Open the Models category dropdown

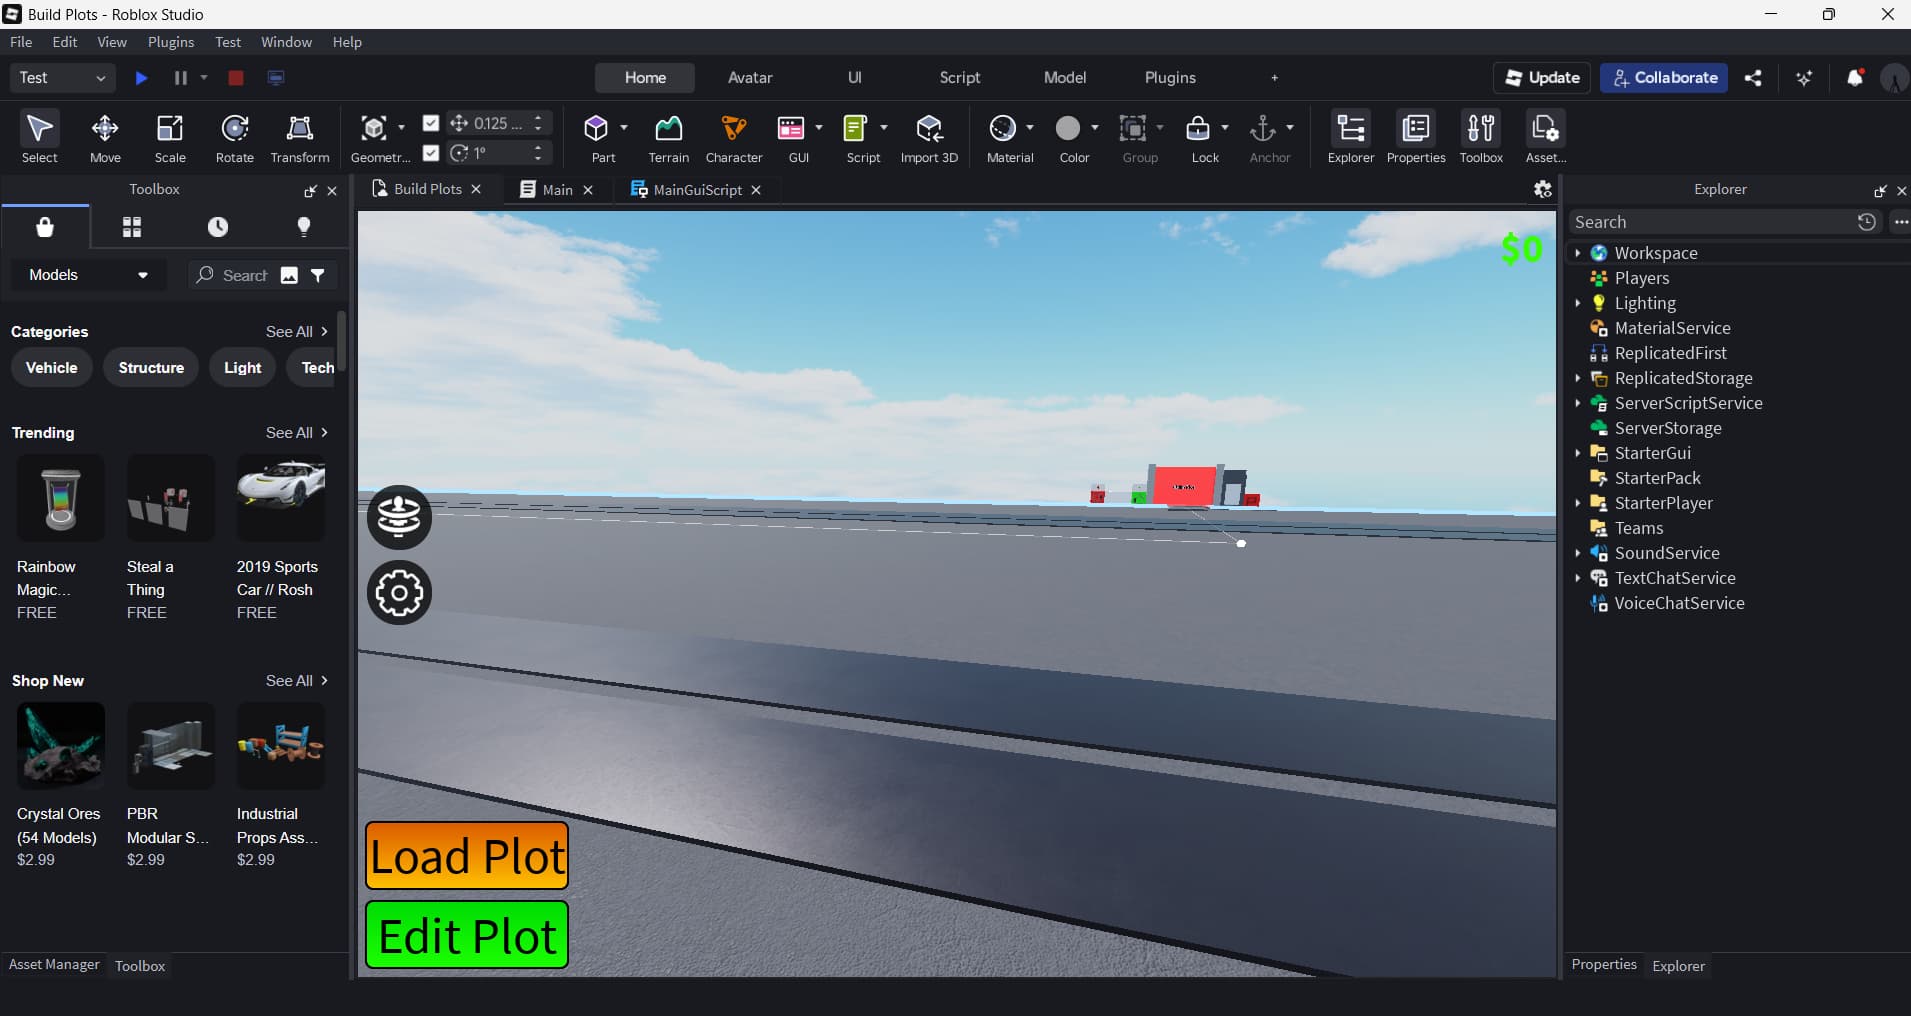tap(88, 275)
